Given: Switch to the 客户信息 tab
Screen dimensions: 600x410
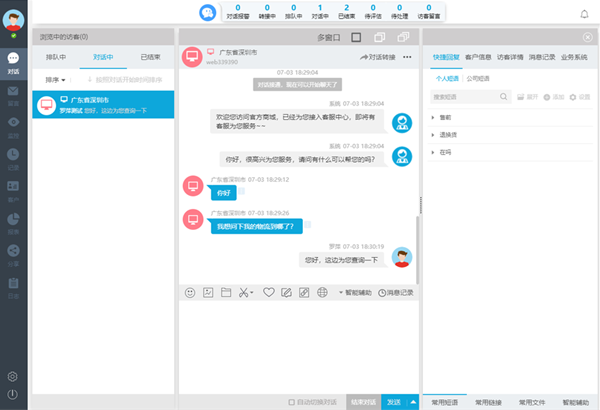Looking at the screenshot, I should pyautogui.click(x=478, y=57).
